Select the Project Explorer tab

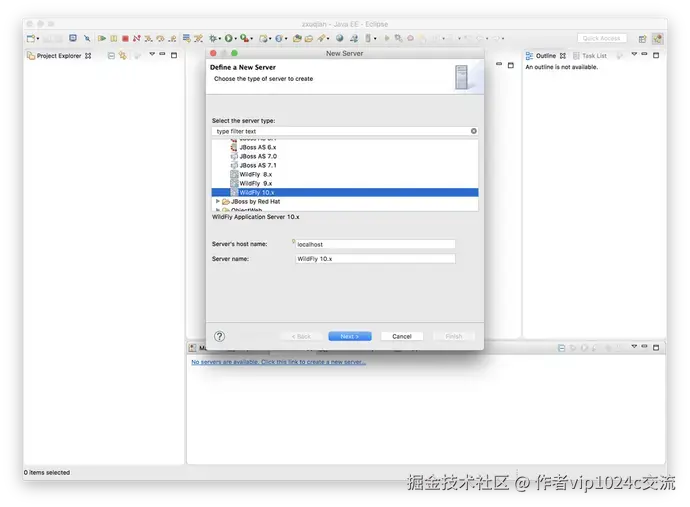pyautogui.click(x=59, y=56)
